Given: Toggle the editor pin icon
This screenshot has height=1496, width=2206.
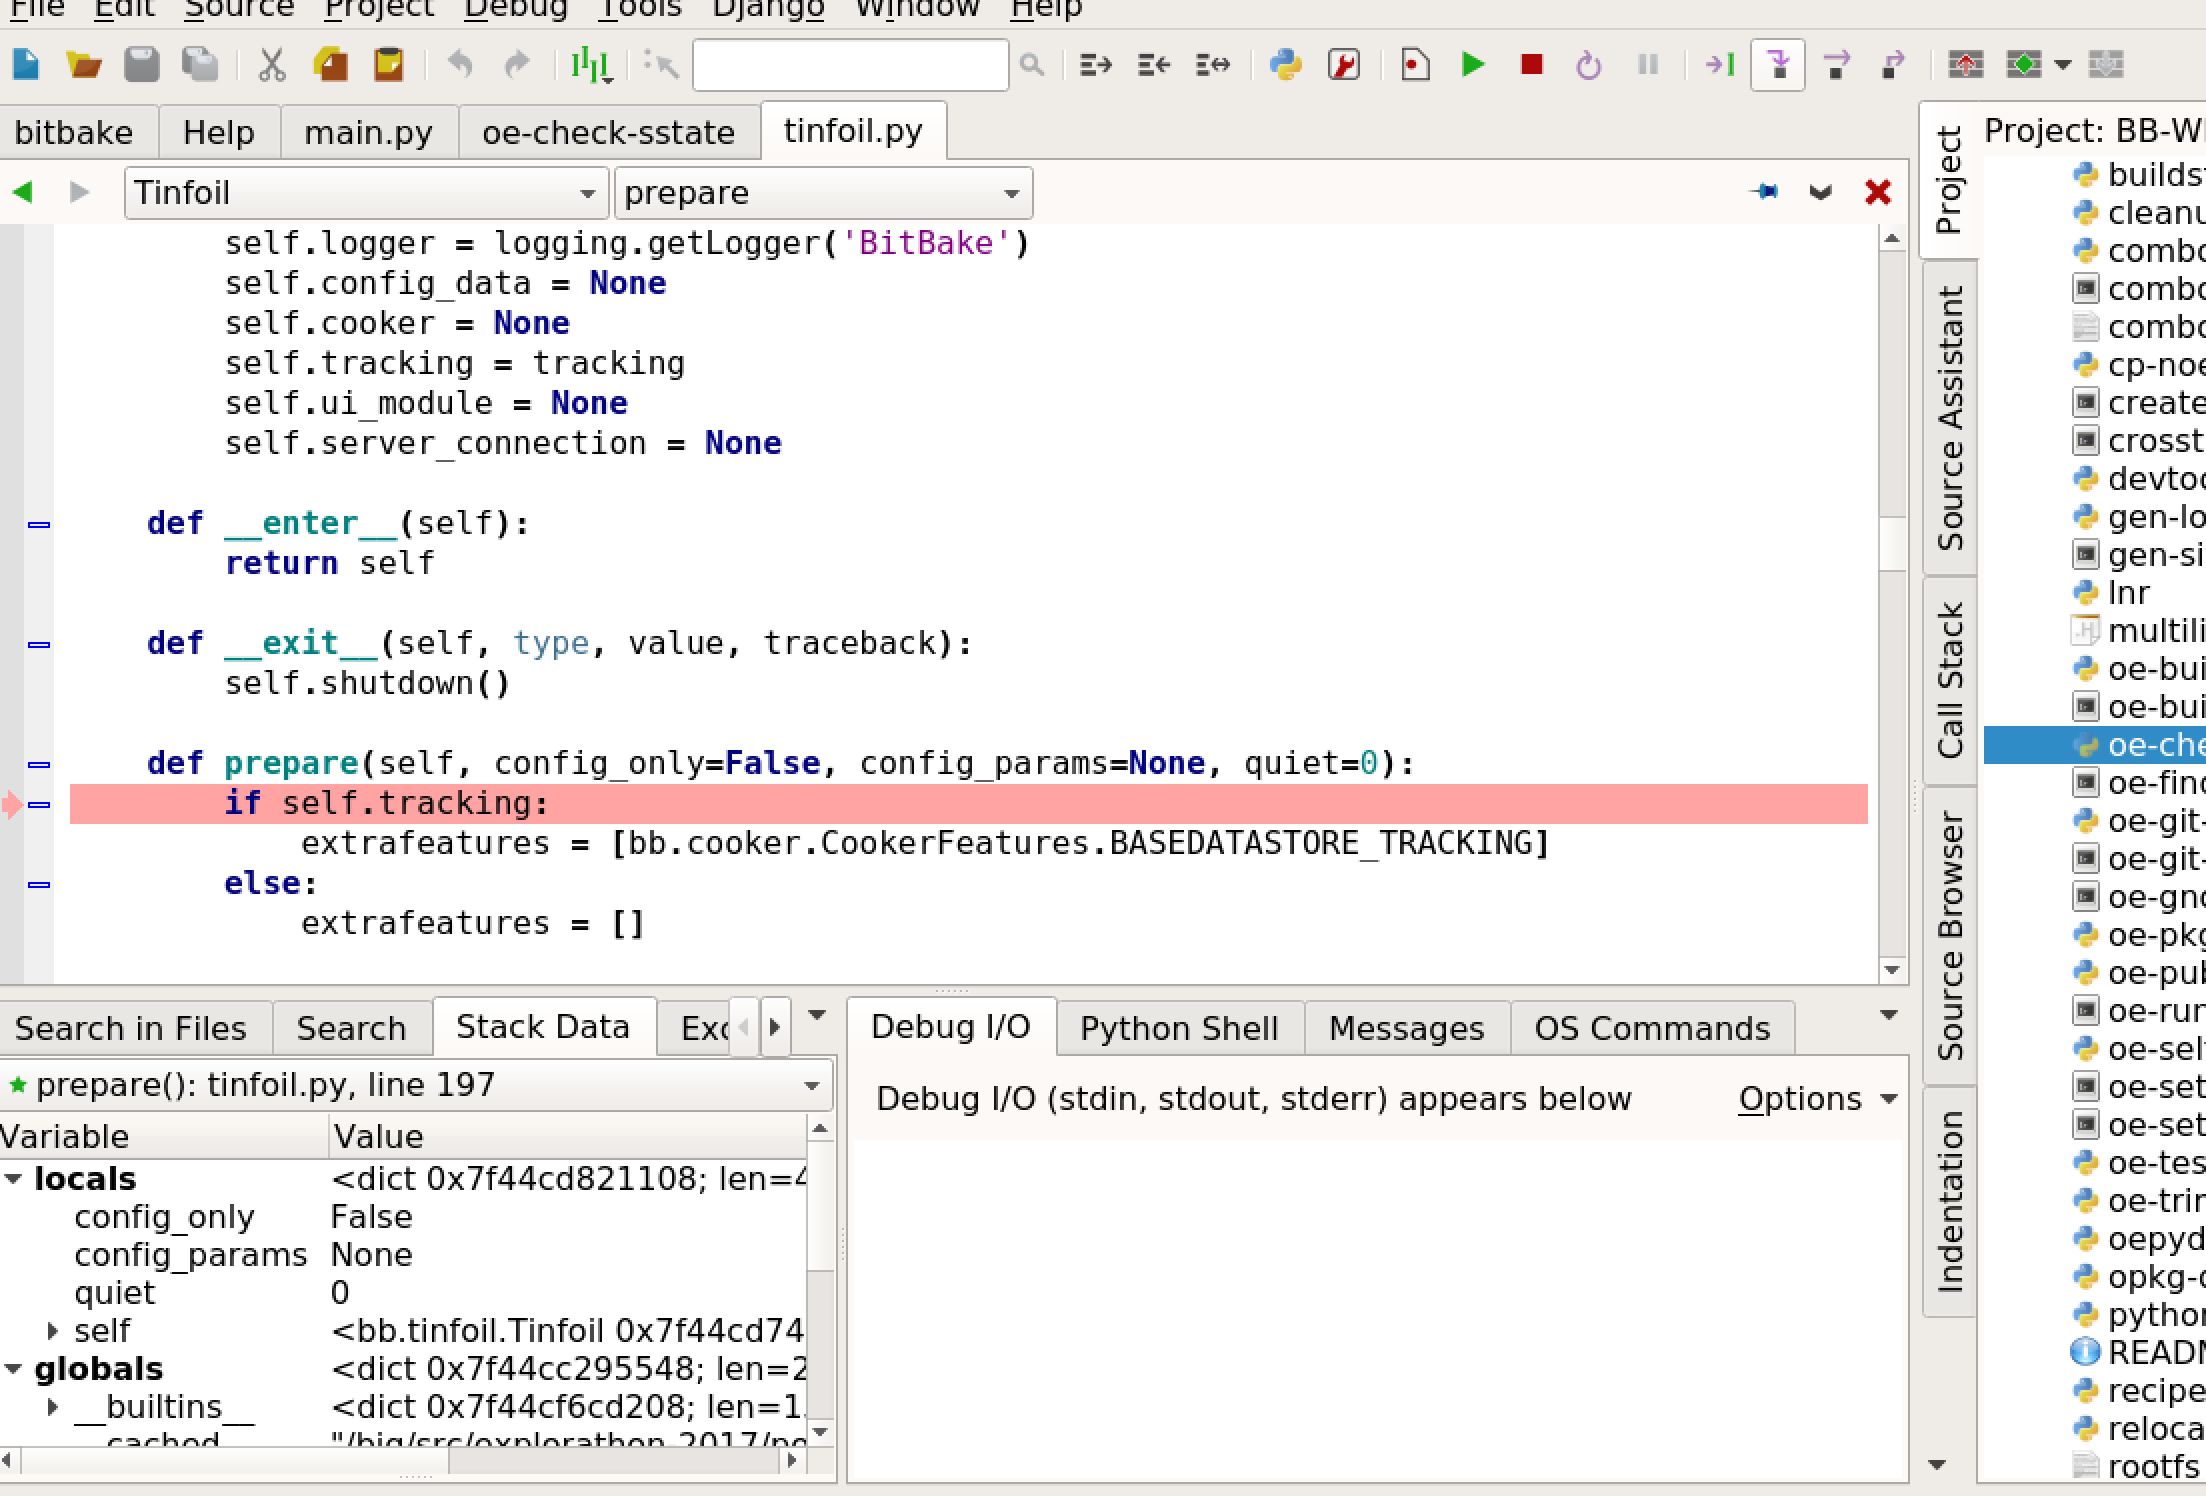Looking at the screenshot, I should tap(1765, 192).
